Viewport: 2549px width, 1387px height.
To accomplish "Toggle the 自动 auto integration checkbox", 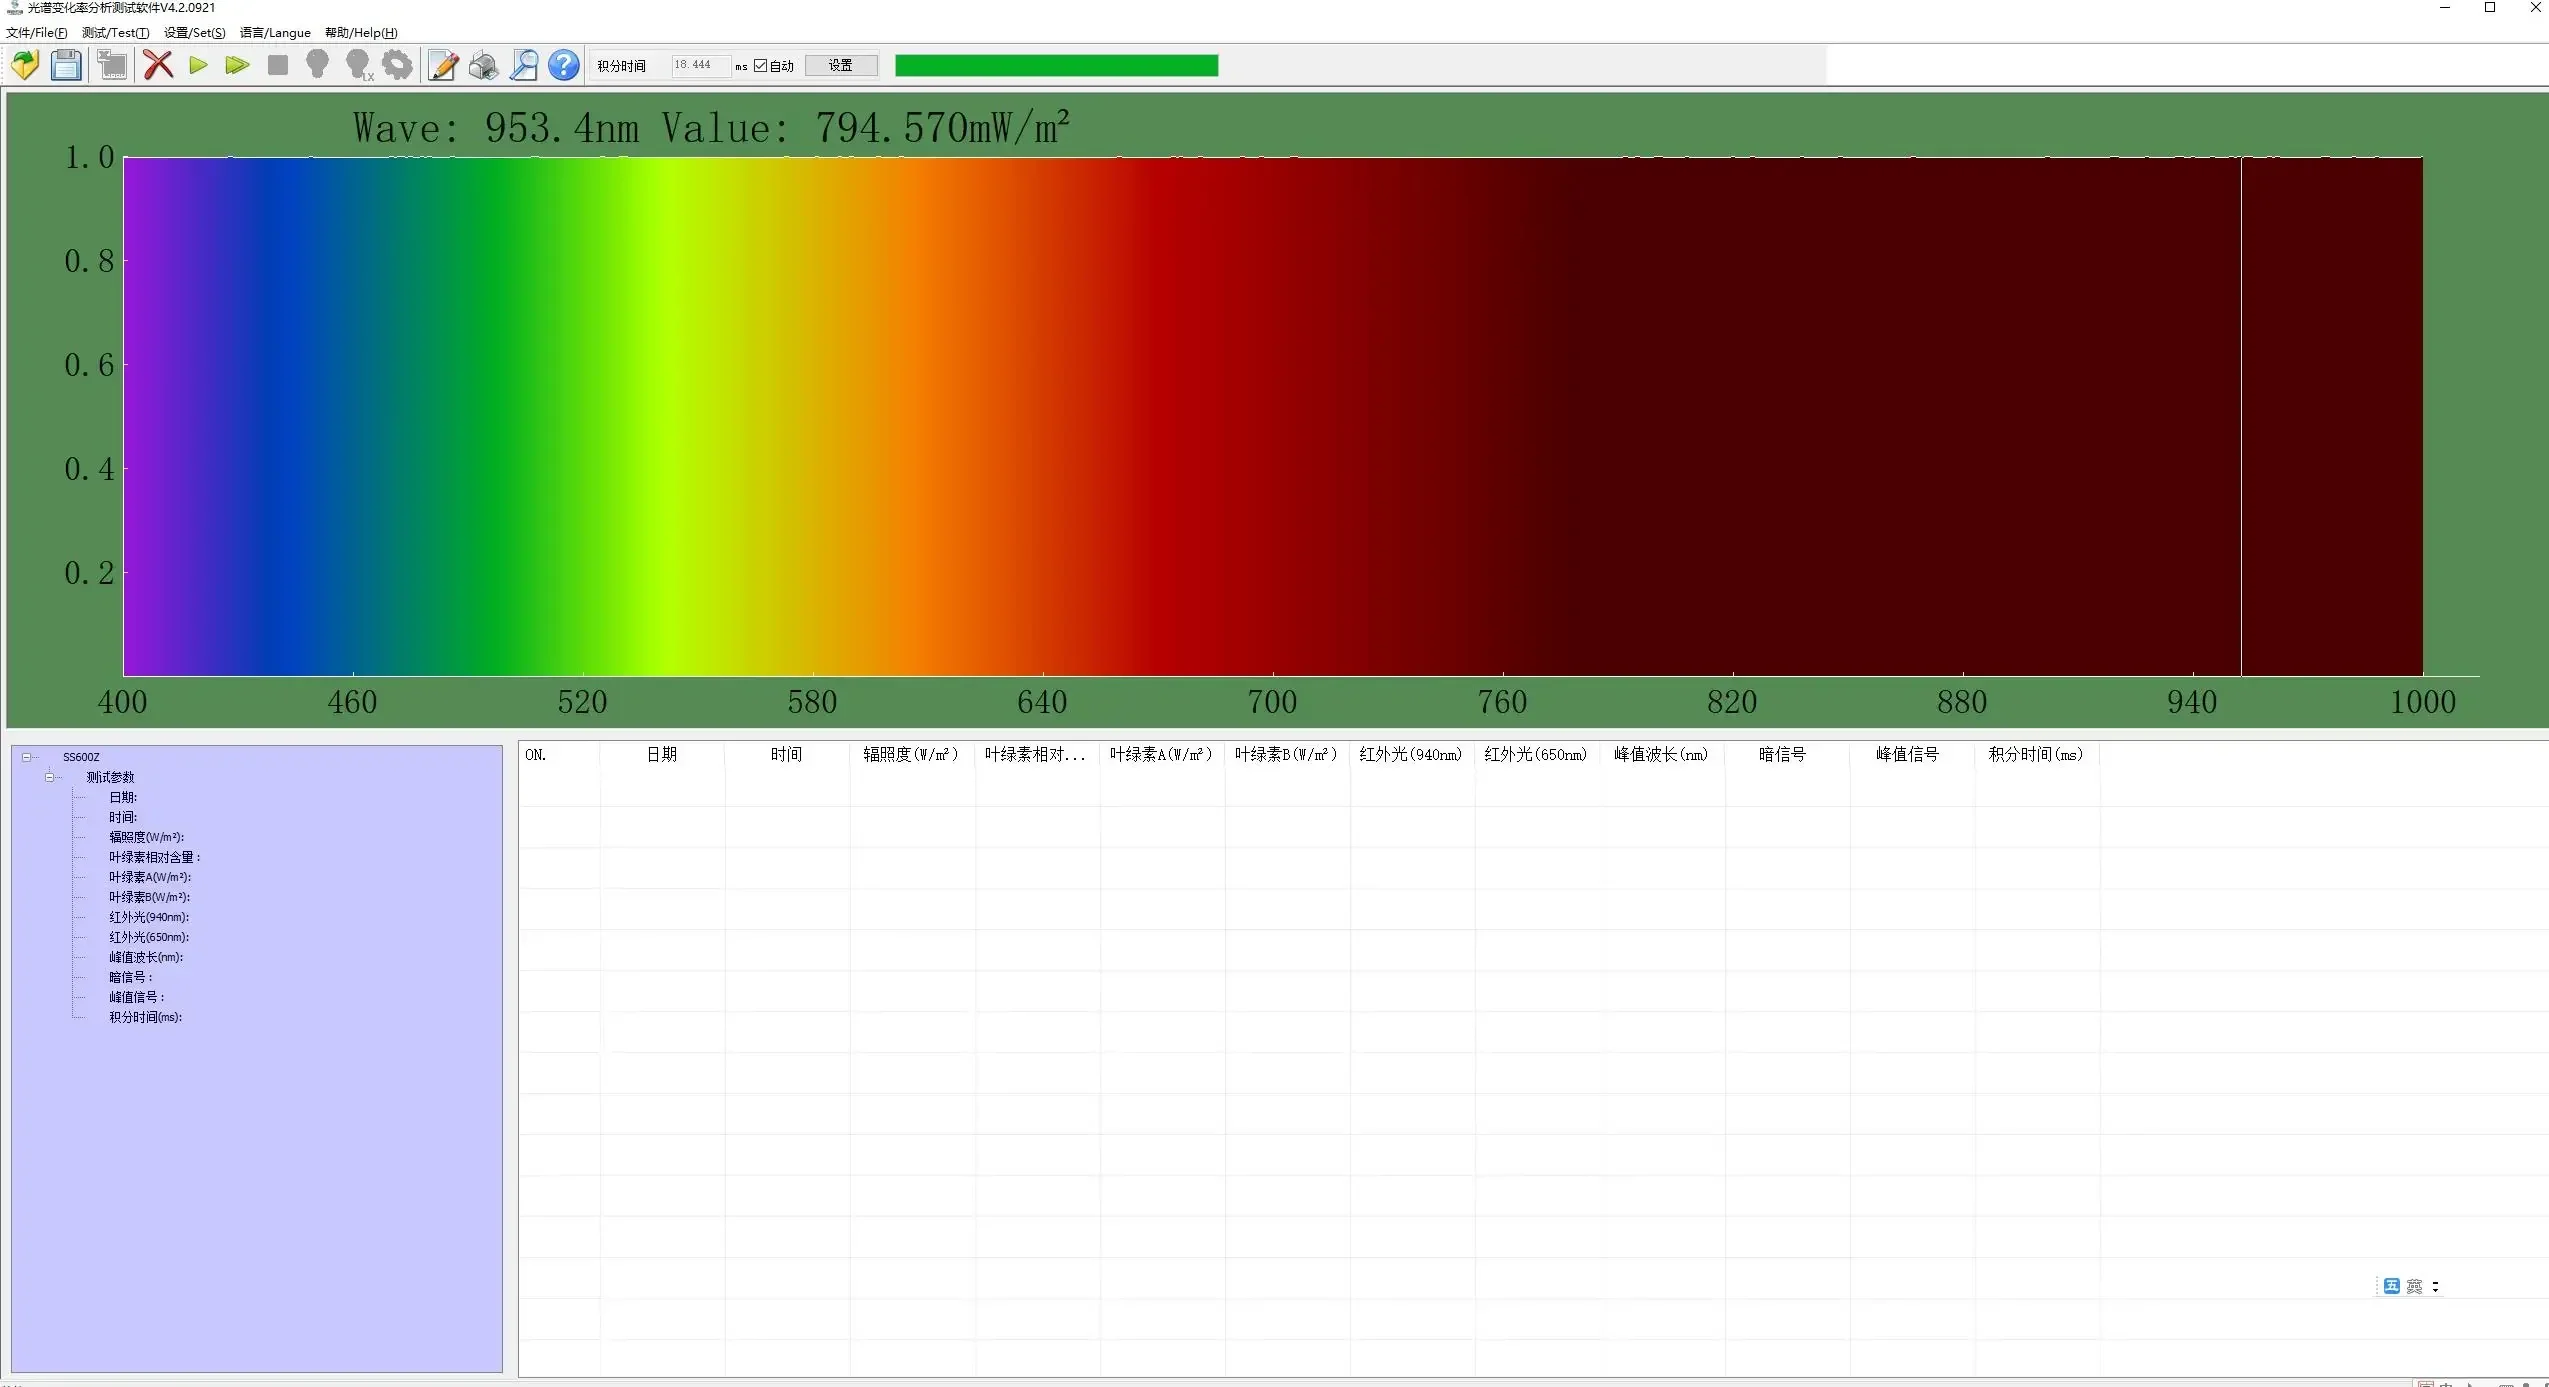I will coord(761,66).
